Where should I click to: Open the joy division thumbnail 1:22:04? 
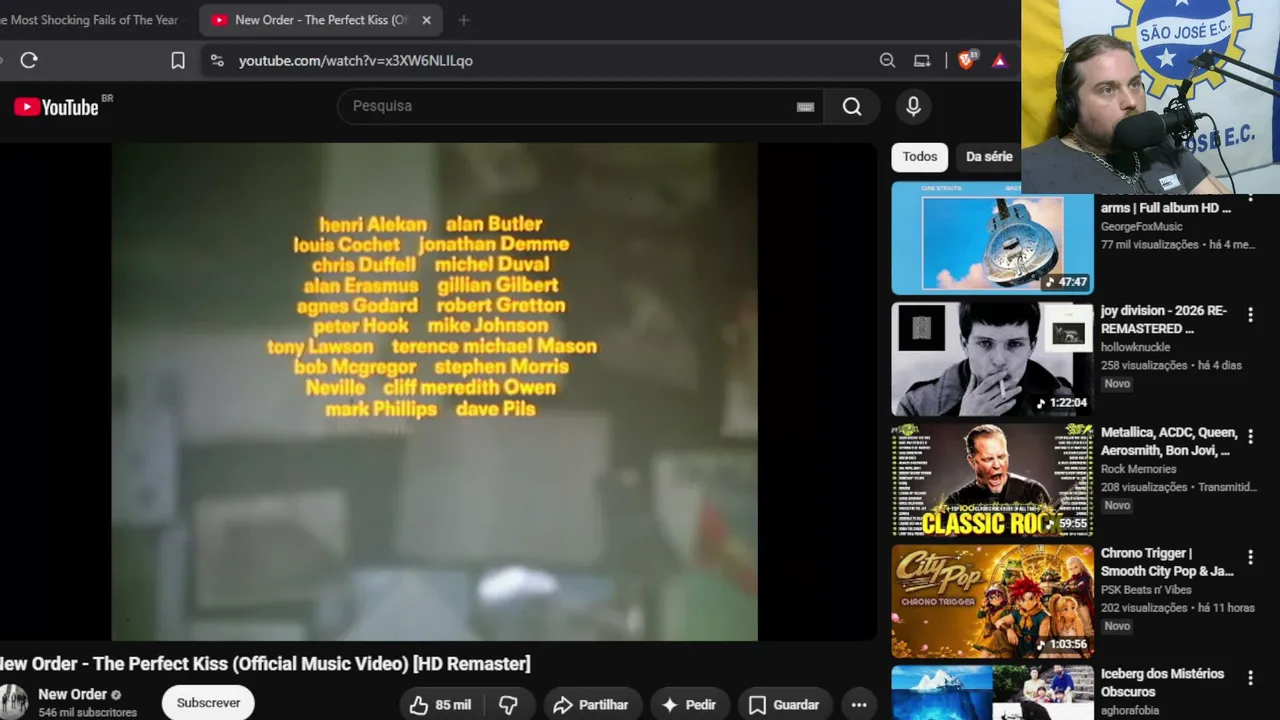pyautogui.click(x=992, y=359)
